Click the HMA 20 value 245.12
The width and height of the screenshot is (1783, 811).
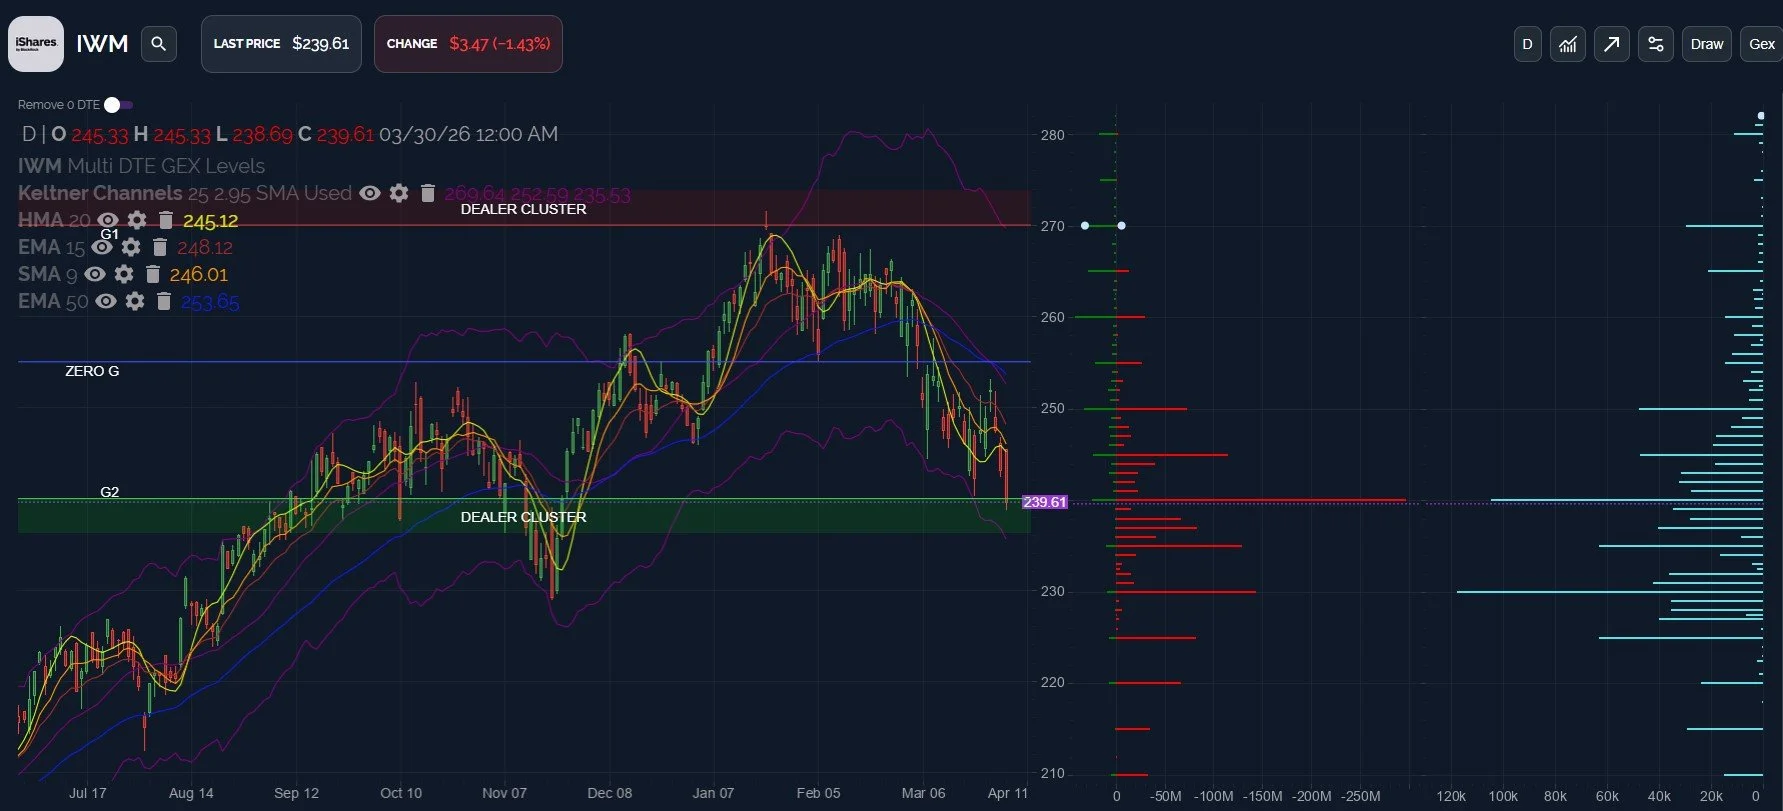click(x=210, y=221)
